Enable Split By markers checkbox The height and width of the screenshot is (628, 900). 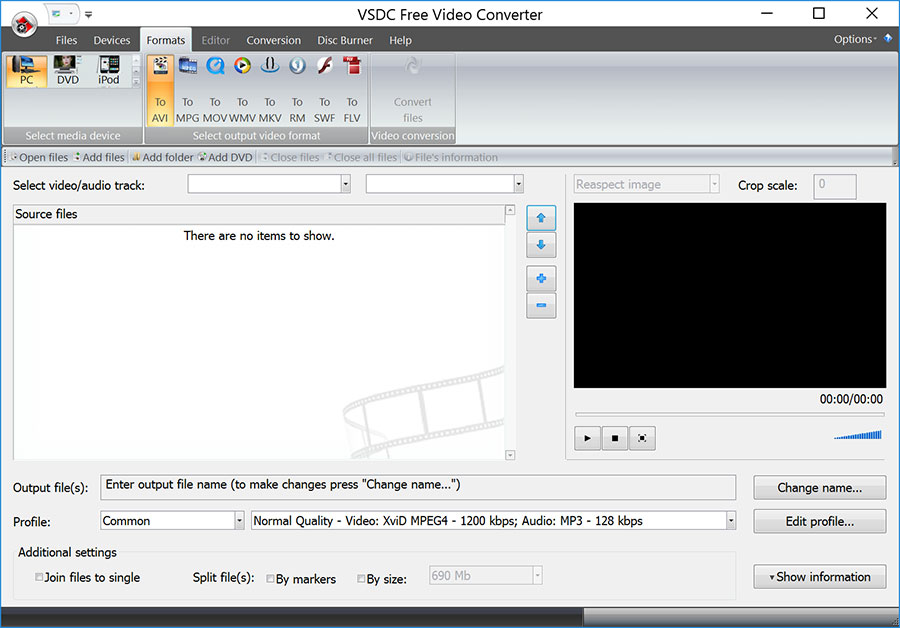point(270,579)
